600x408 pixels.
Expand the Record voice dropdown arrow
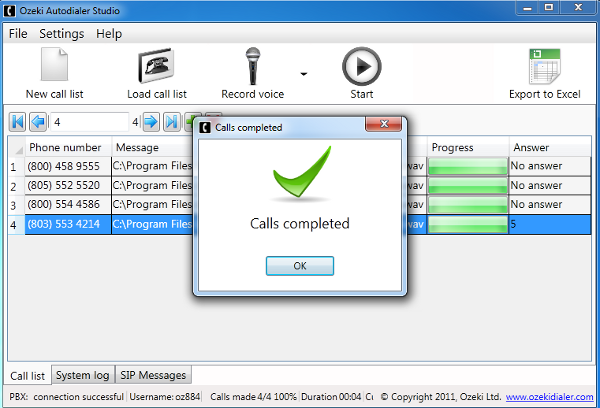pyautogui.click(x=303, y=74)
